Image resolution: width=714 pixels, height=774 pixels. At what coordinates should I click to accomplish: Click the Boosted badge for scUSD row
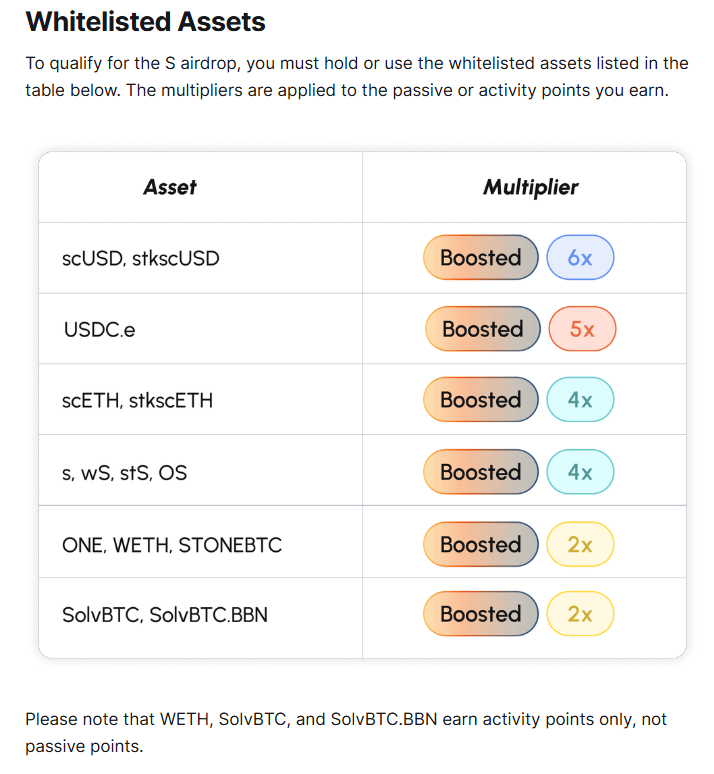click(x=481, y=258)
